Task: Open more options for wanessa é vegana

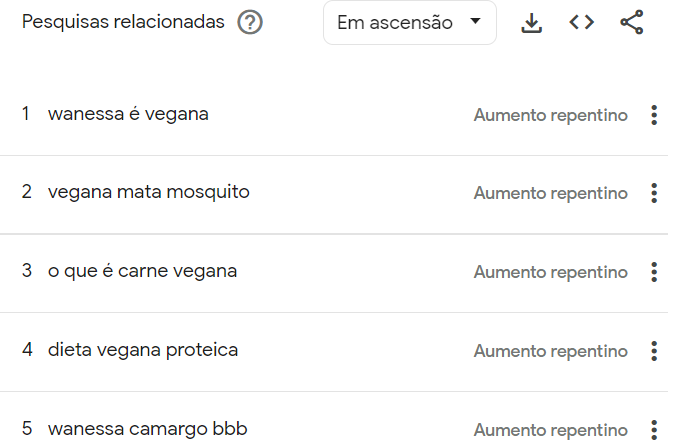Action: click(654, 115)
